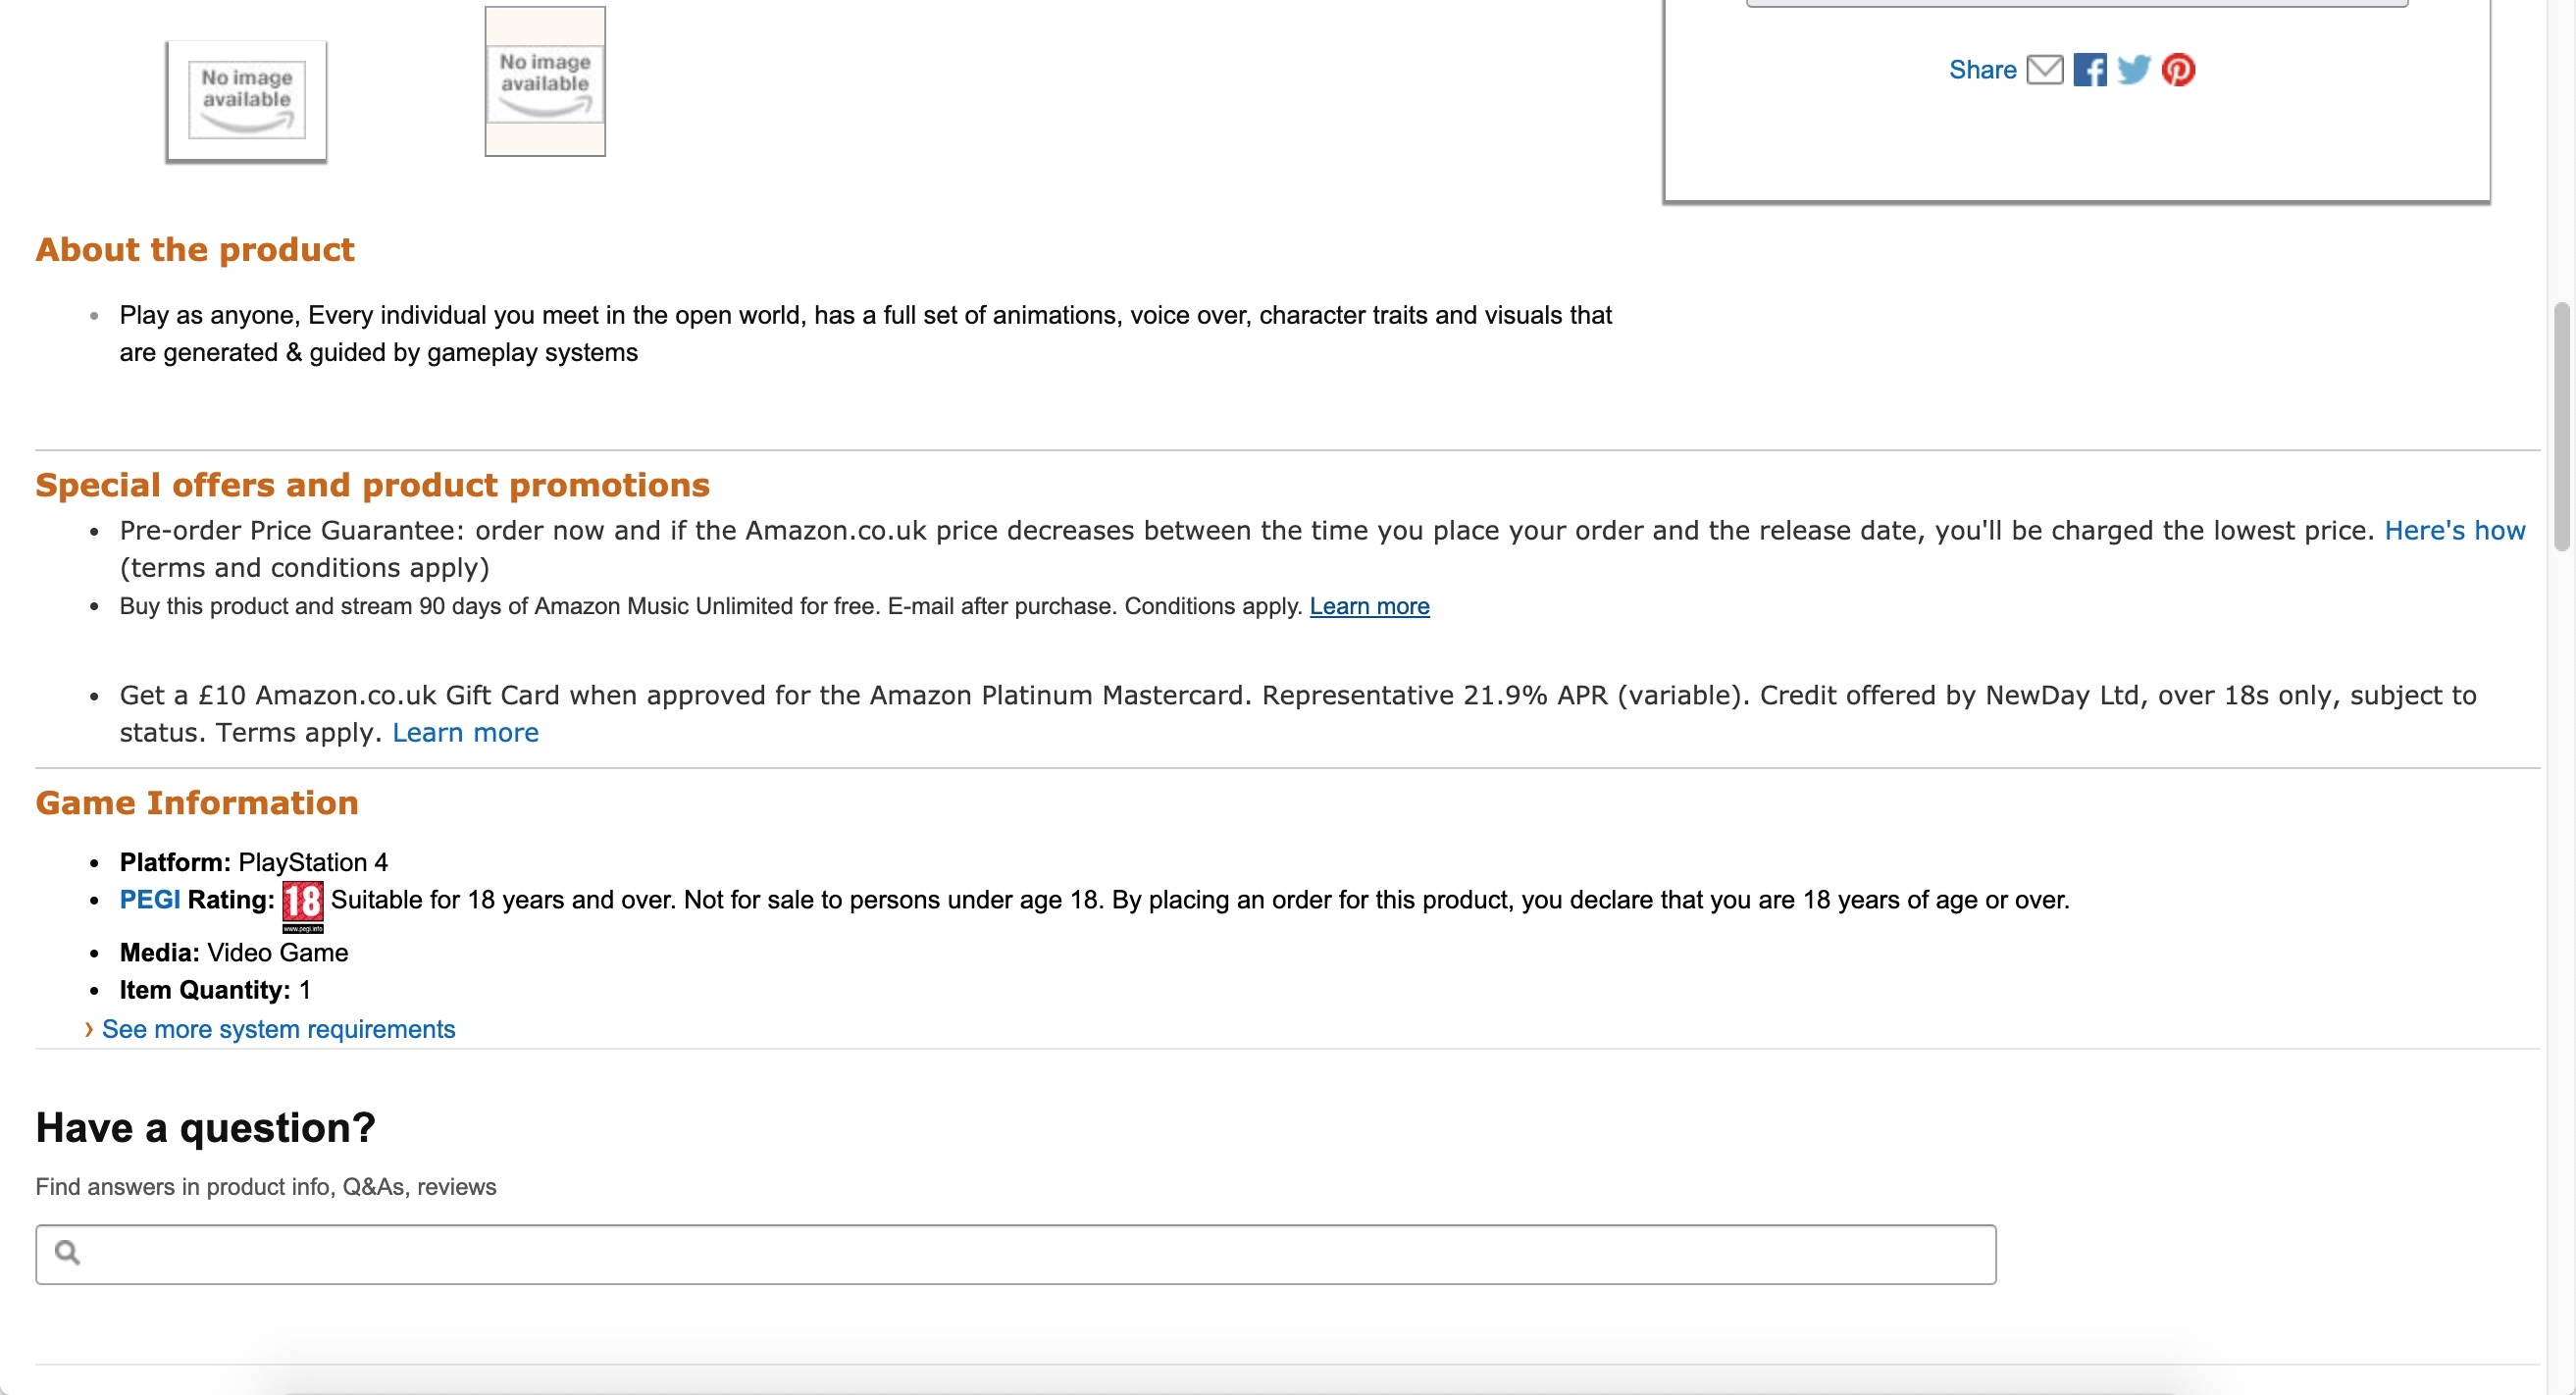Image resolution: width=2576 pixels, height=1395 pixels.
Task: Focus the Have a question search field
Action: (1030, 1254)
